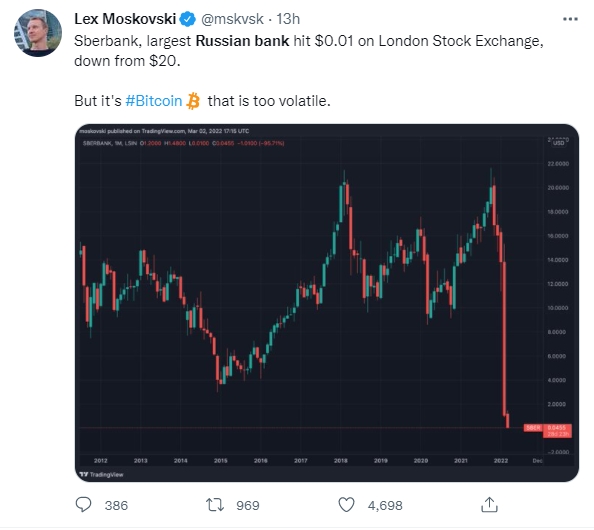Screen dimensions: 594x530
Task: Click the blue verified badge
Action: click(187, 19)
